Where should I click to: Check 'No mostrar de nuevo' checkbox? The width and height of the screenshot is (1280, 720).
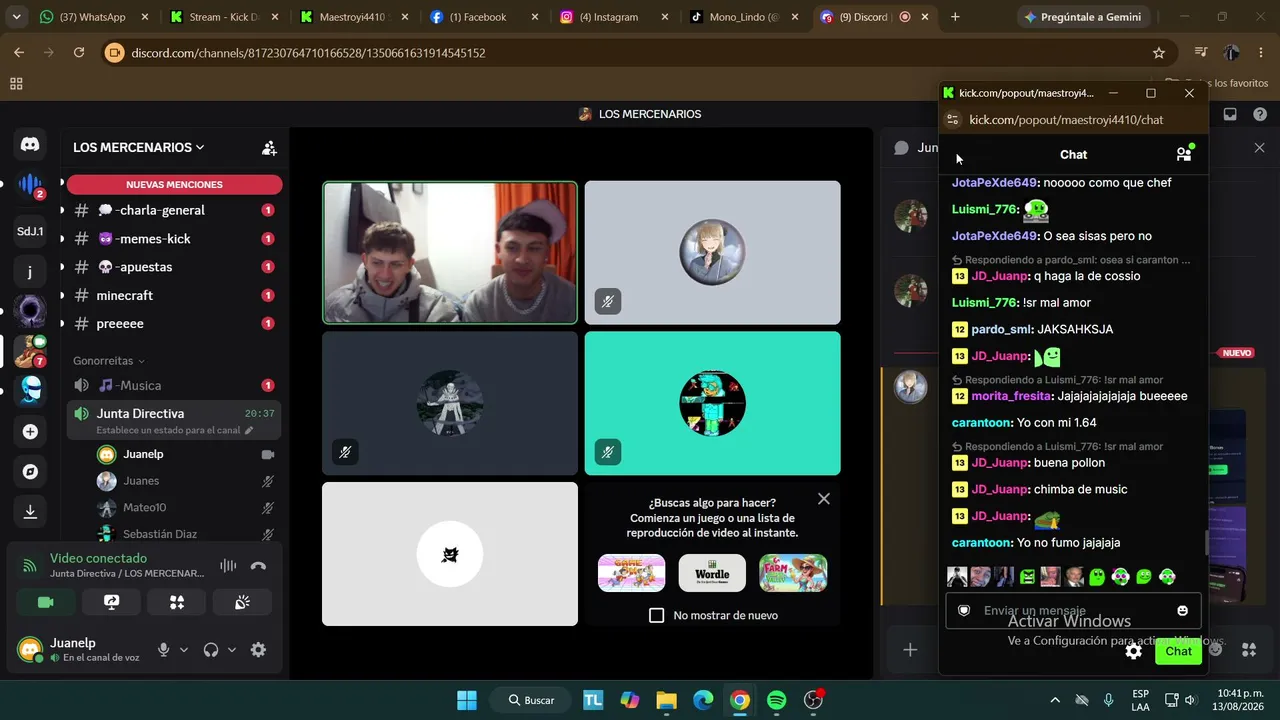[656, 615]
